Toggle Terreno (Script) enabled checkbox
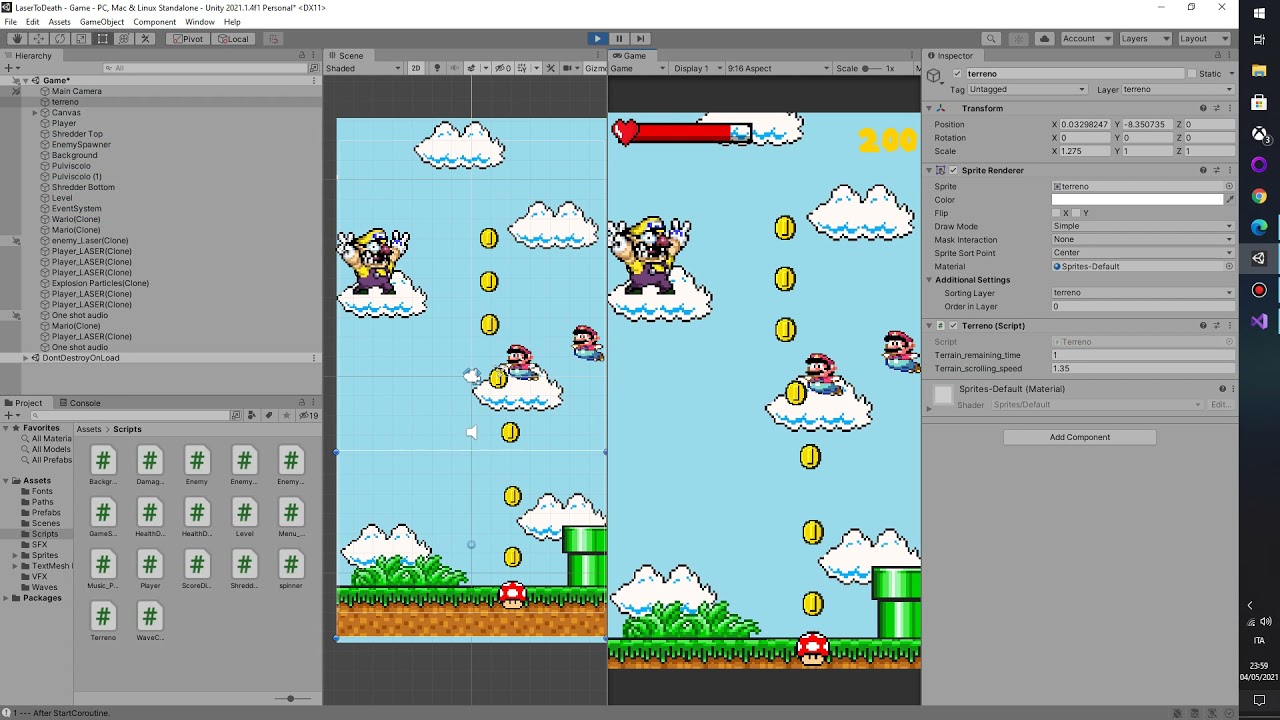Viewport: 1280px width, 720px height. click(953, 326)
